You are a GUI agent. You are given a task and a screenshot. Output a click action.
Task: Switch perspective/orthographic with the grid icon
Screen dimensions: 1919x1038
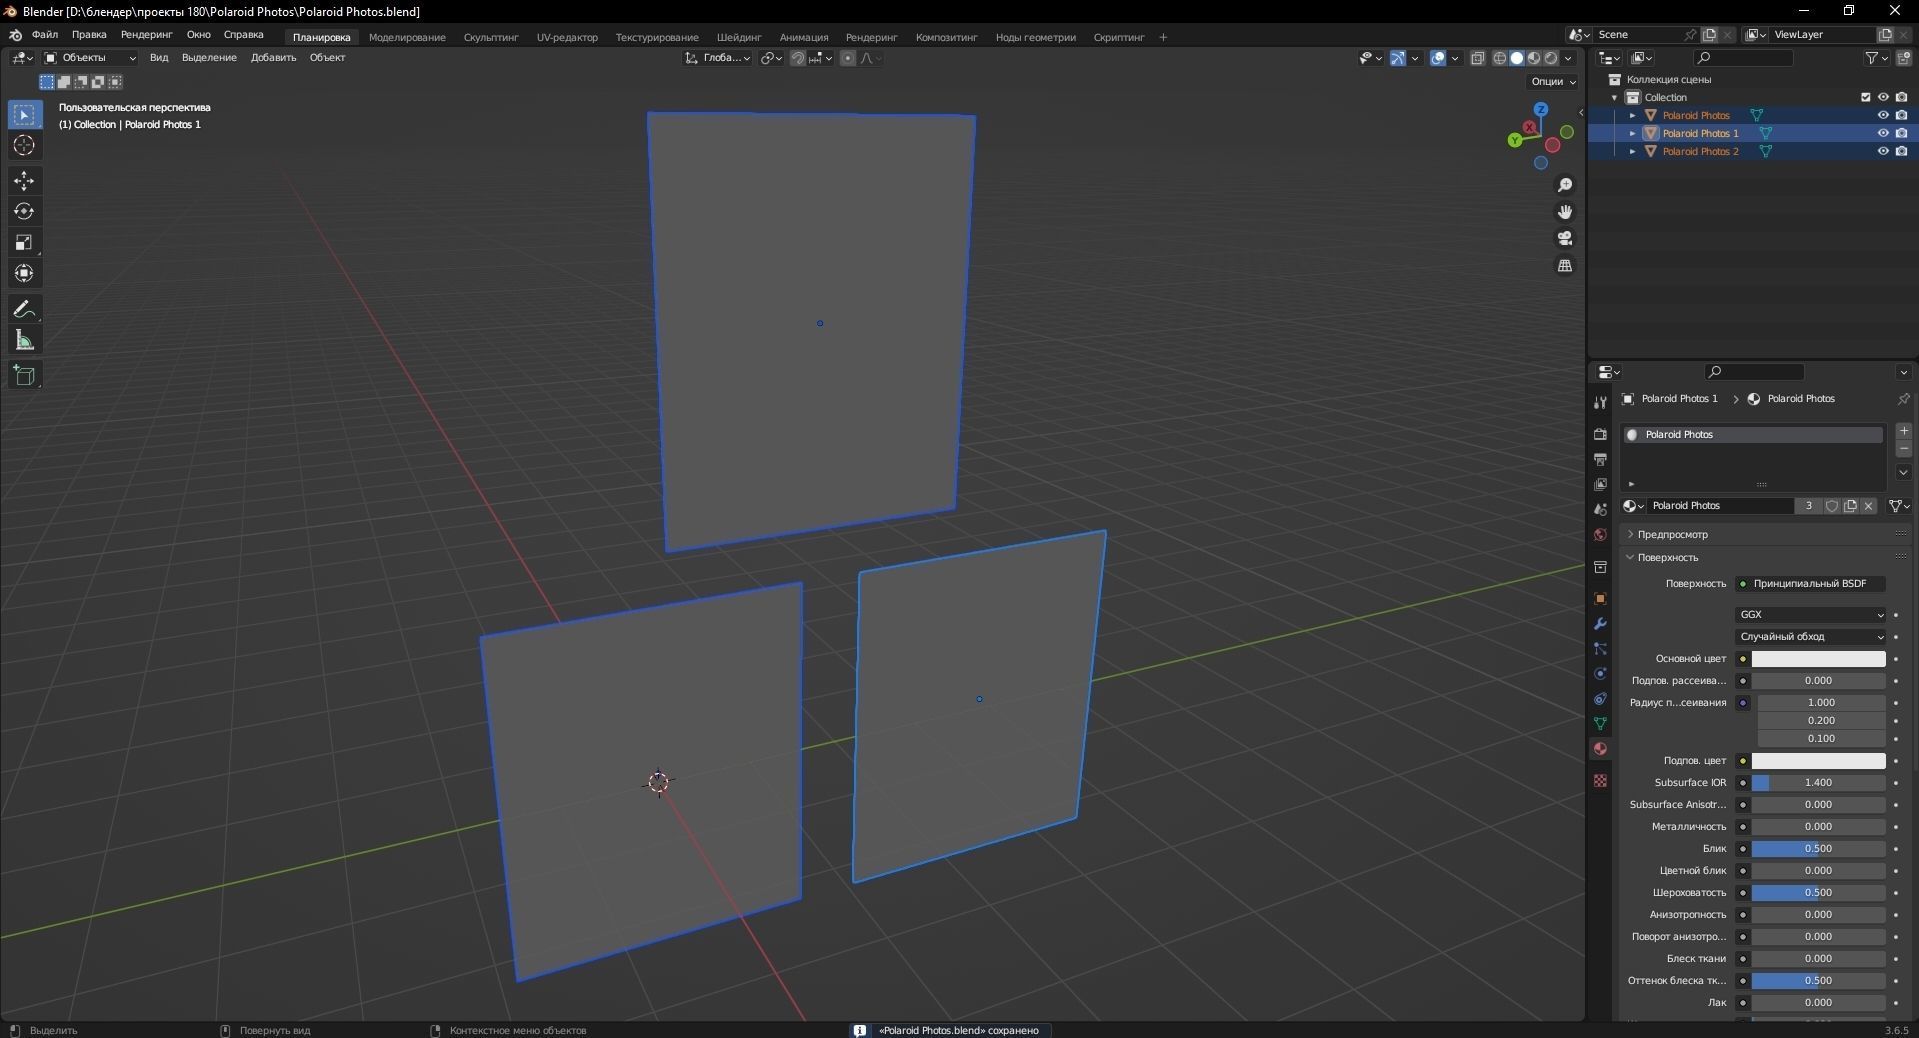(1565, 265)
